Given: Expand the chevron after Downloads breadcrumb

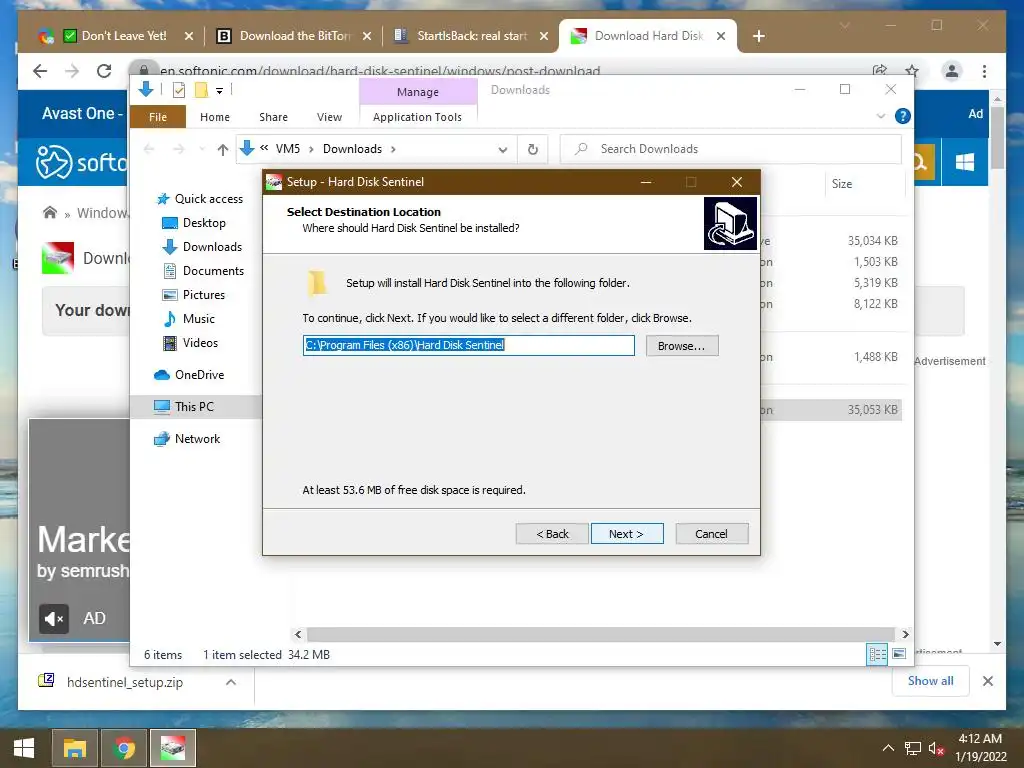Looking at the screenshot, I should (393, 150).
